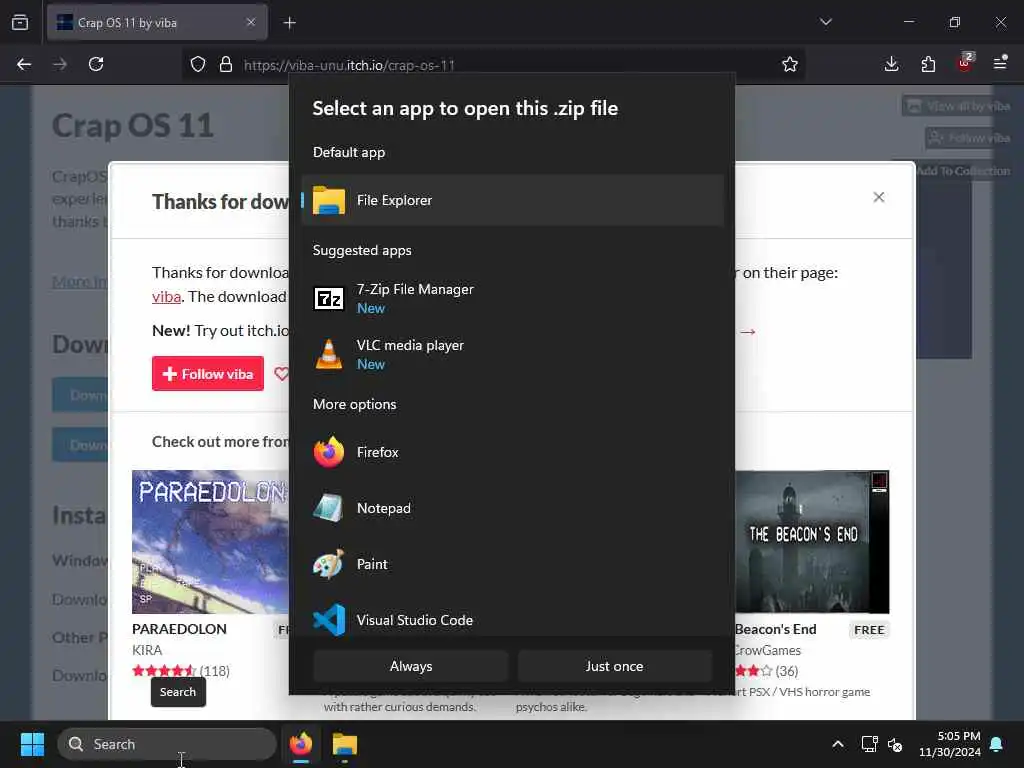Select Visual Studio Code option
The image size is (1024, 768).
click(x=512, y=620)
